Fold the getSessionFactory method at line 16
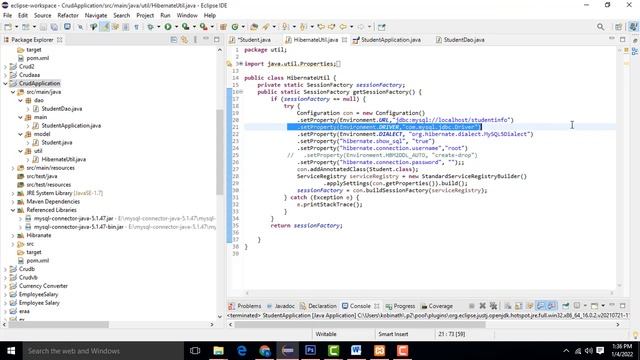 coord(241,92)
